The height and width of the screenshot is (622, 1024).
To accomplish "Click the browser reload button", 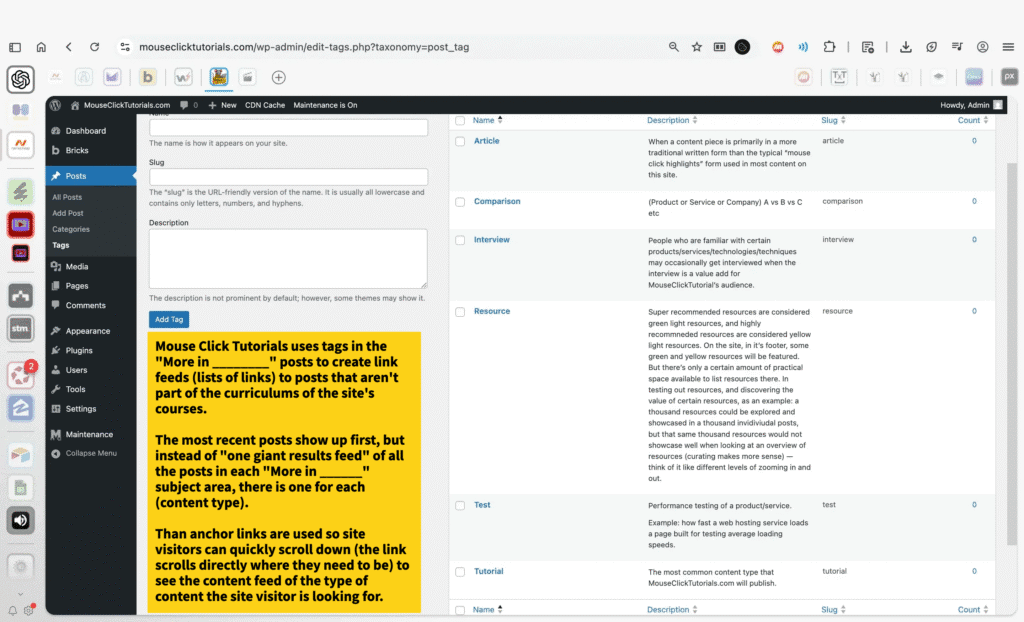I will [x=94, y=47].
